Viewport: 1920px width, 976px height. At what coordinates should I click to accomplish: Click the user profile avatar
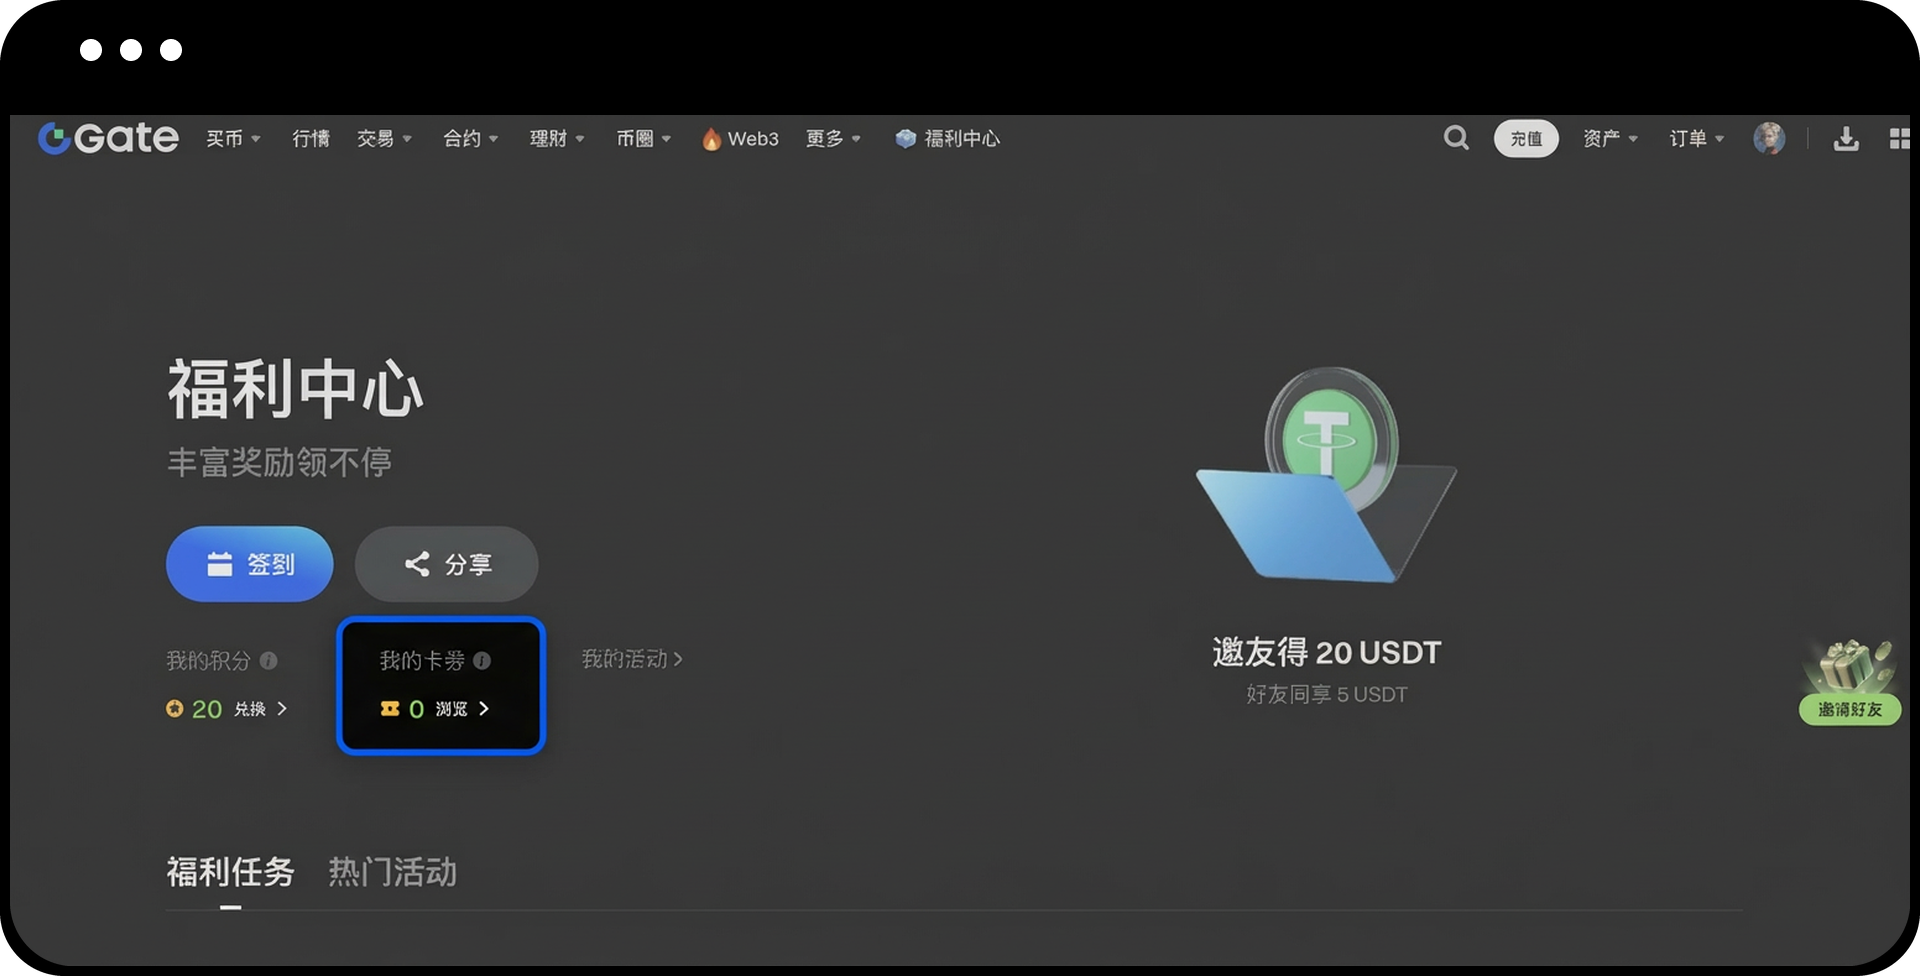coord(1768,138)
